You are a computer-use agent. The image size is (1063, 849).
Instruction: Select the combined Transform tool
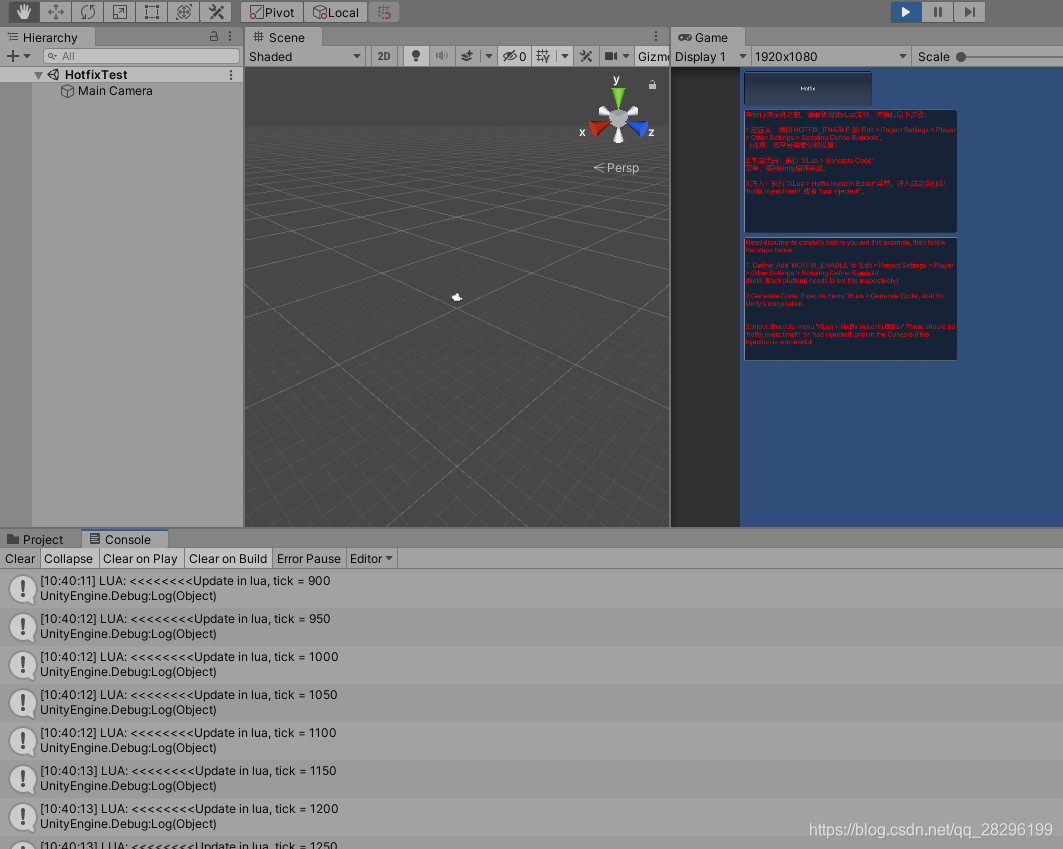coord(184,12)
